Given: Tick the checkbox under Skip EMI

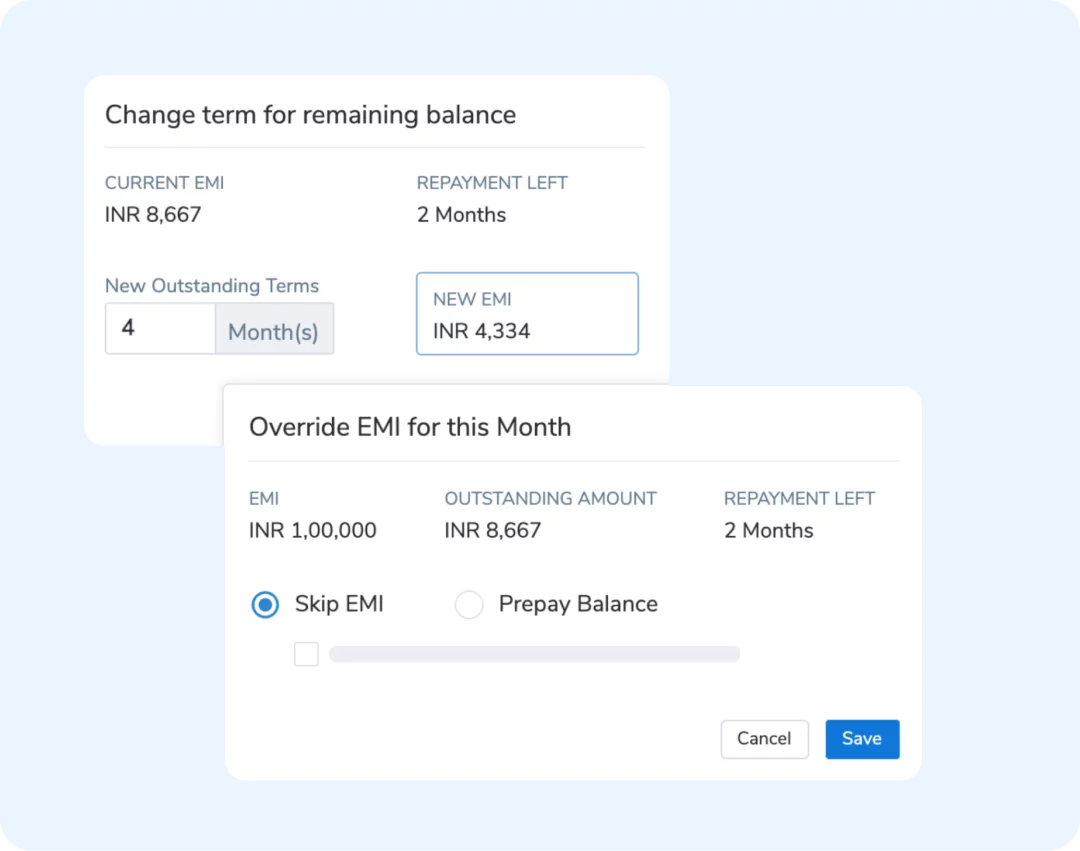Looking at the screenshot, I should click(307, 653).
